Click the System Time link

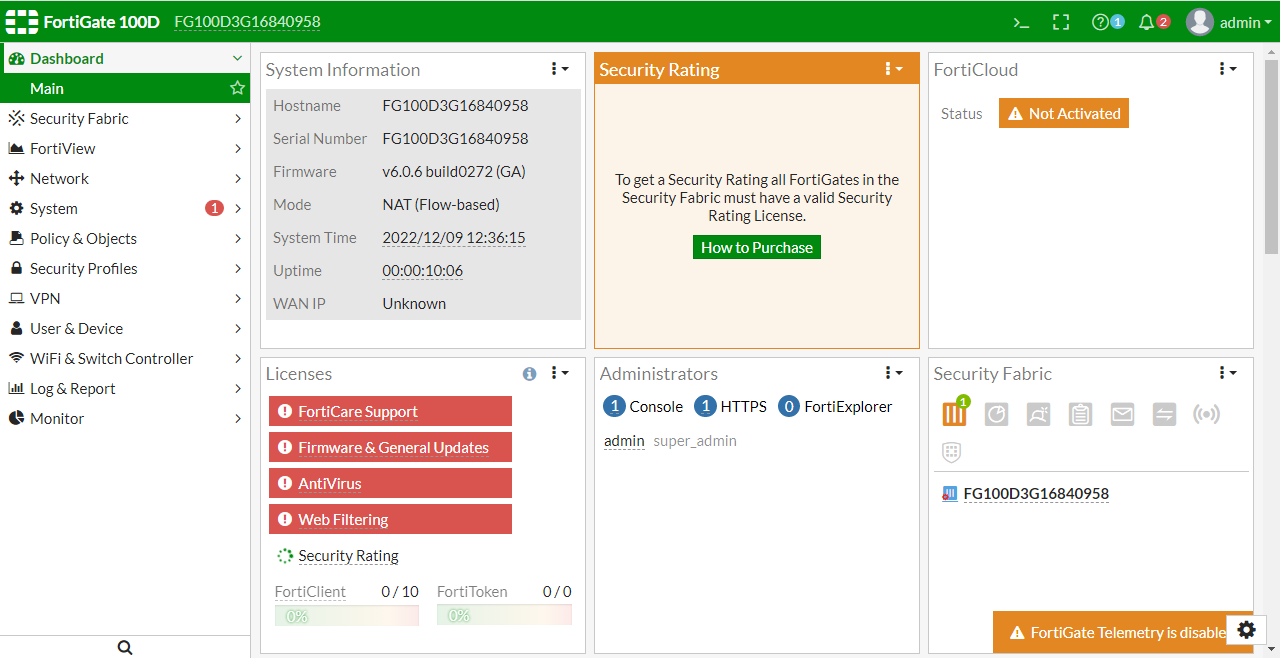454,238
